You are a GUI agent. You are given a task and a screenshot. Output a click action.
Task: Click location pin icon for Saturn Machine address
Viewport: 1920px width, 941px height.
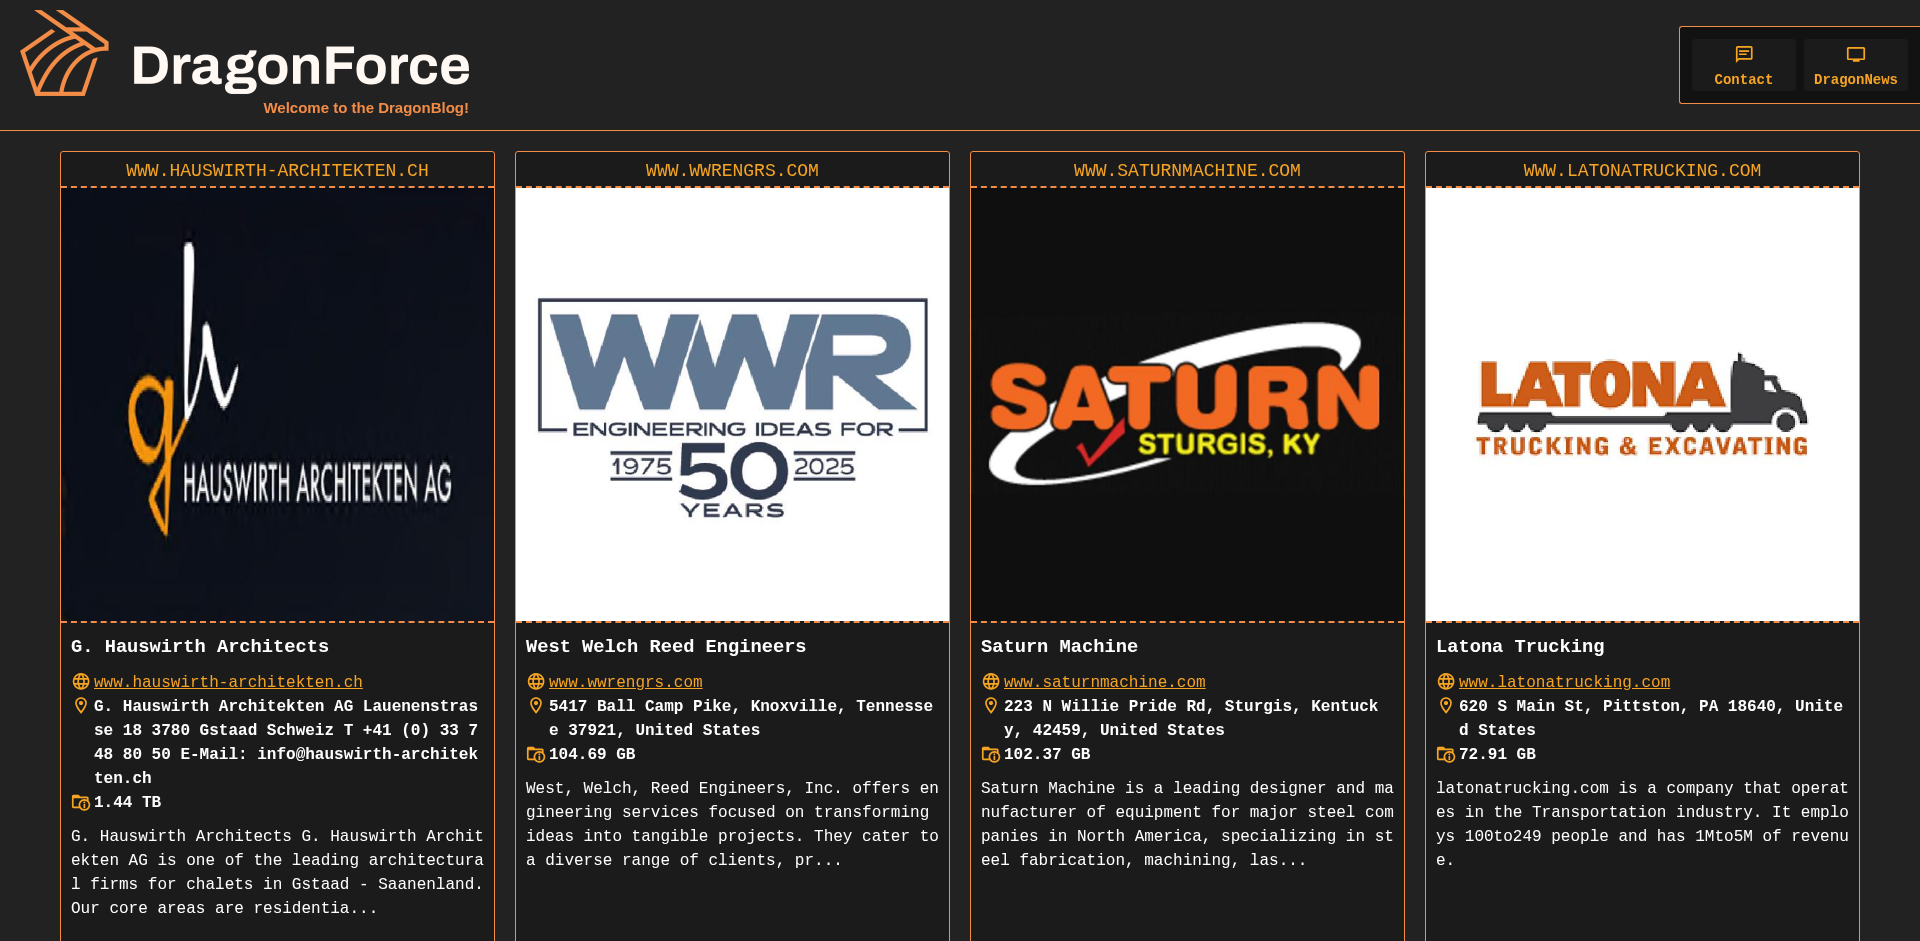[x=991, y=706]
